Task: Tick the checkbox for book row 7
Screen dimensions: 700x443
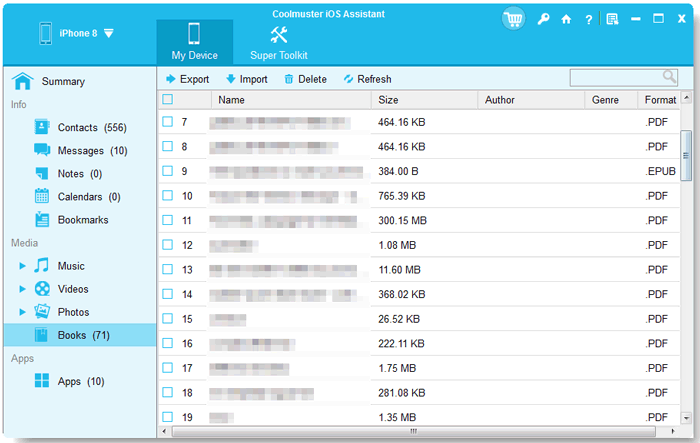Action: coord(168,122)
